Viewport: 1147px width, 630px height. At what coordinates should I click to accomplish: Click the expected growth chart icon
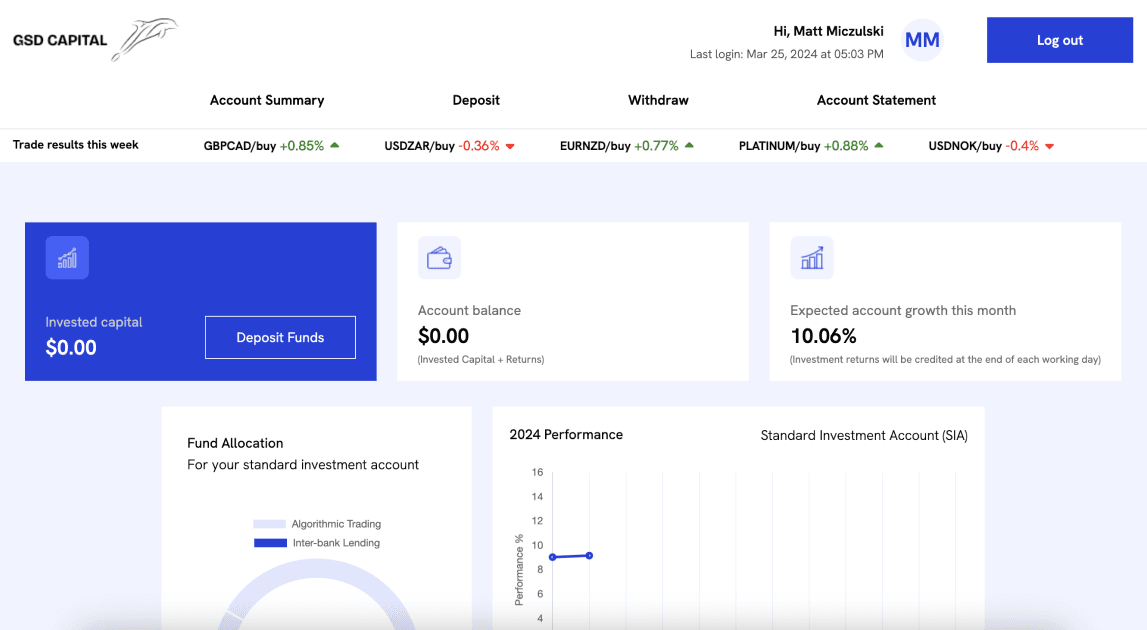click(x=811, y=258)
